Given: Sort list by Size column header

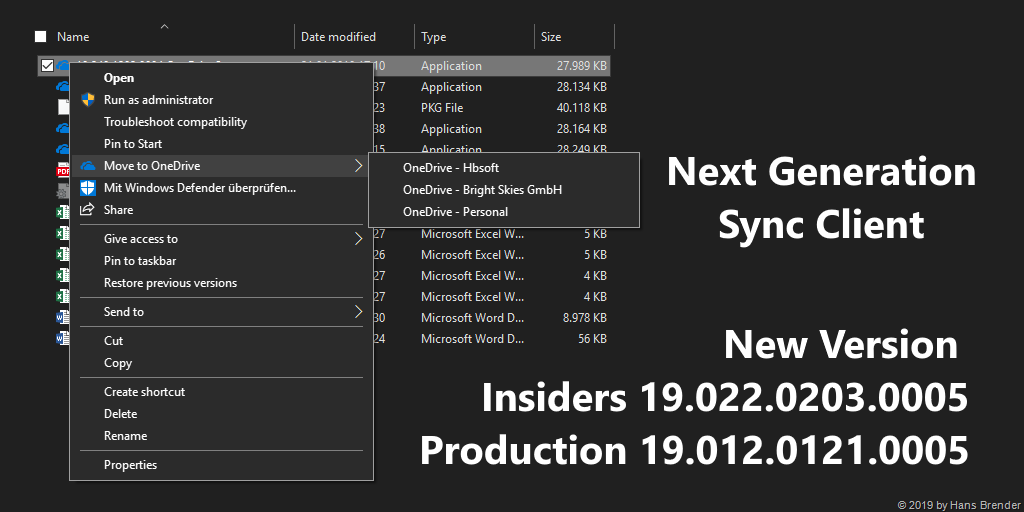Looking at the screenshot, I should (551, 37).
